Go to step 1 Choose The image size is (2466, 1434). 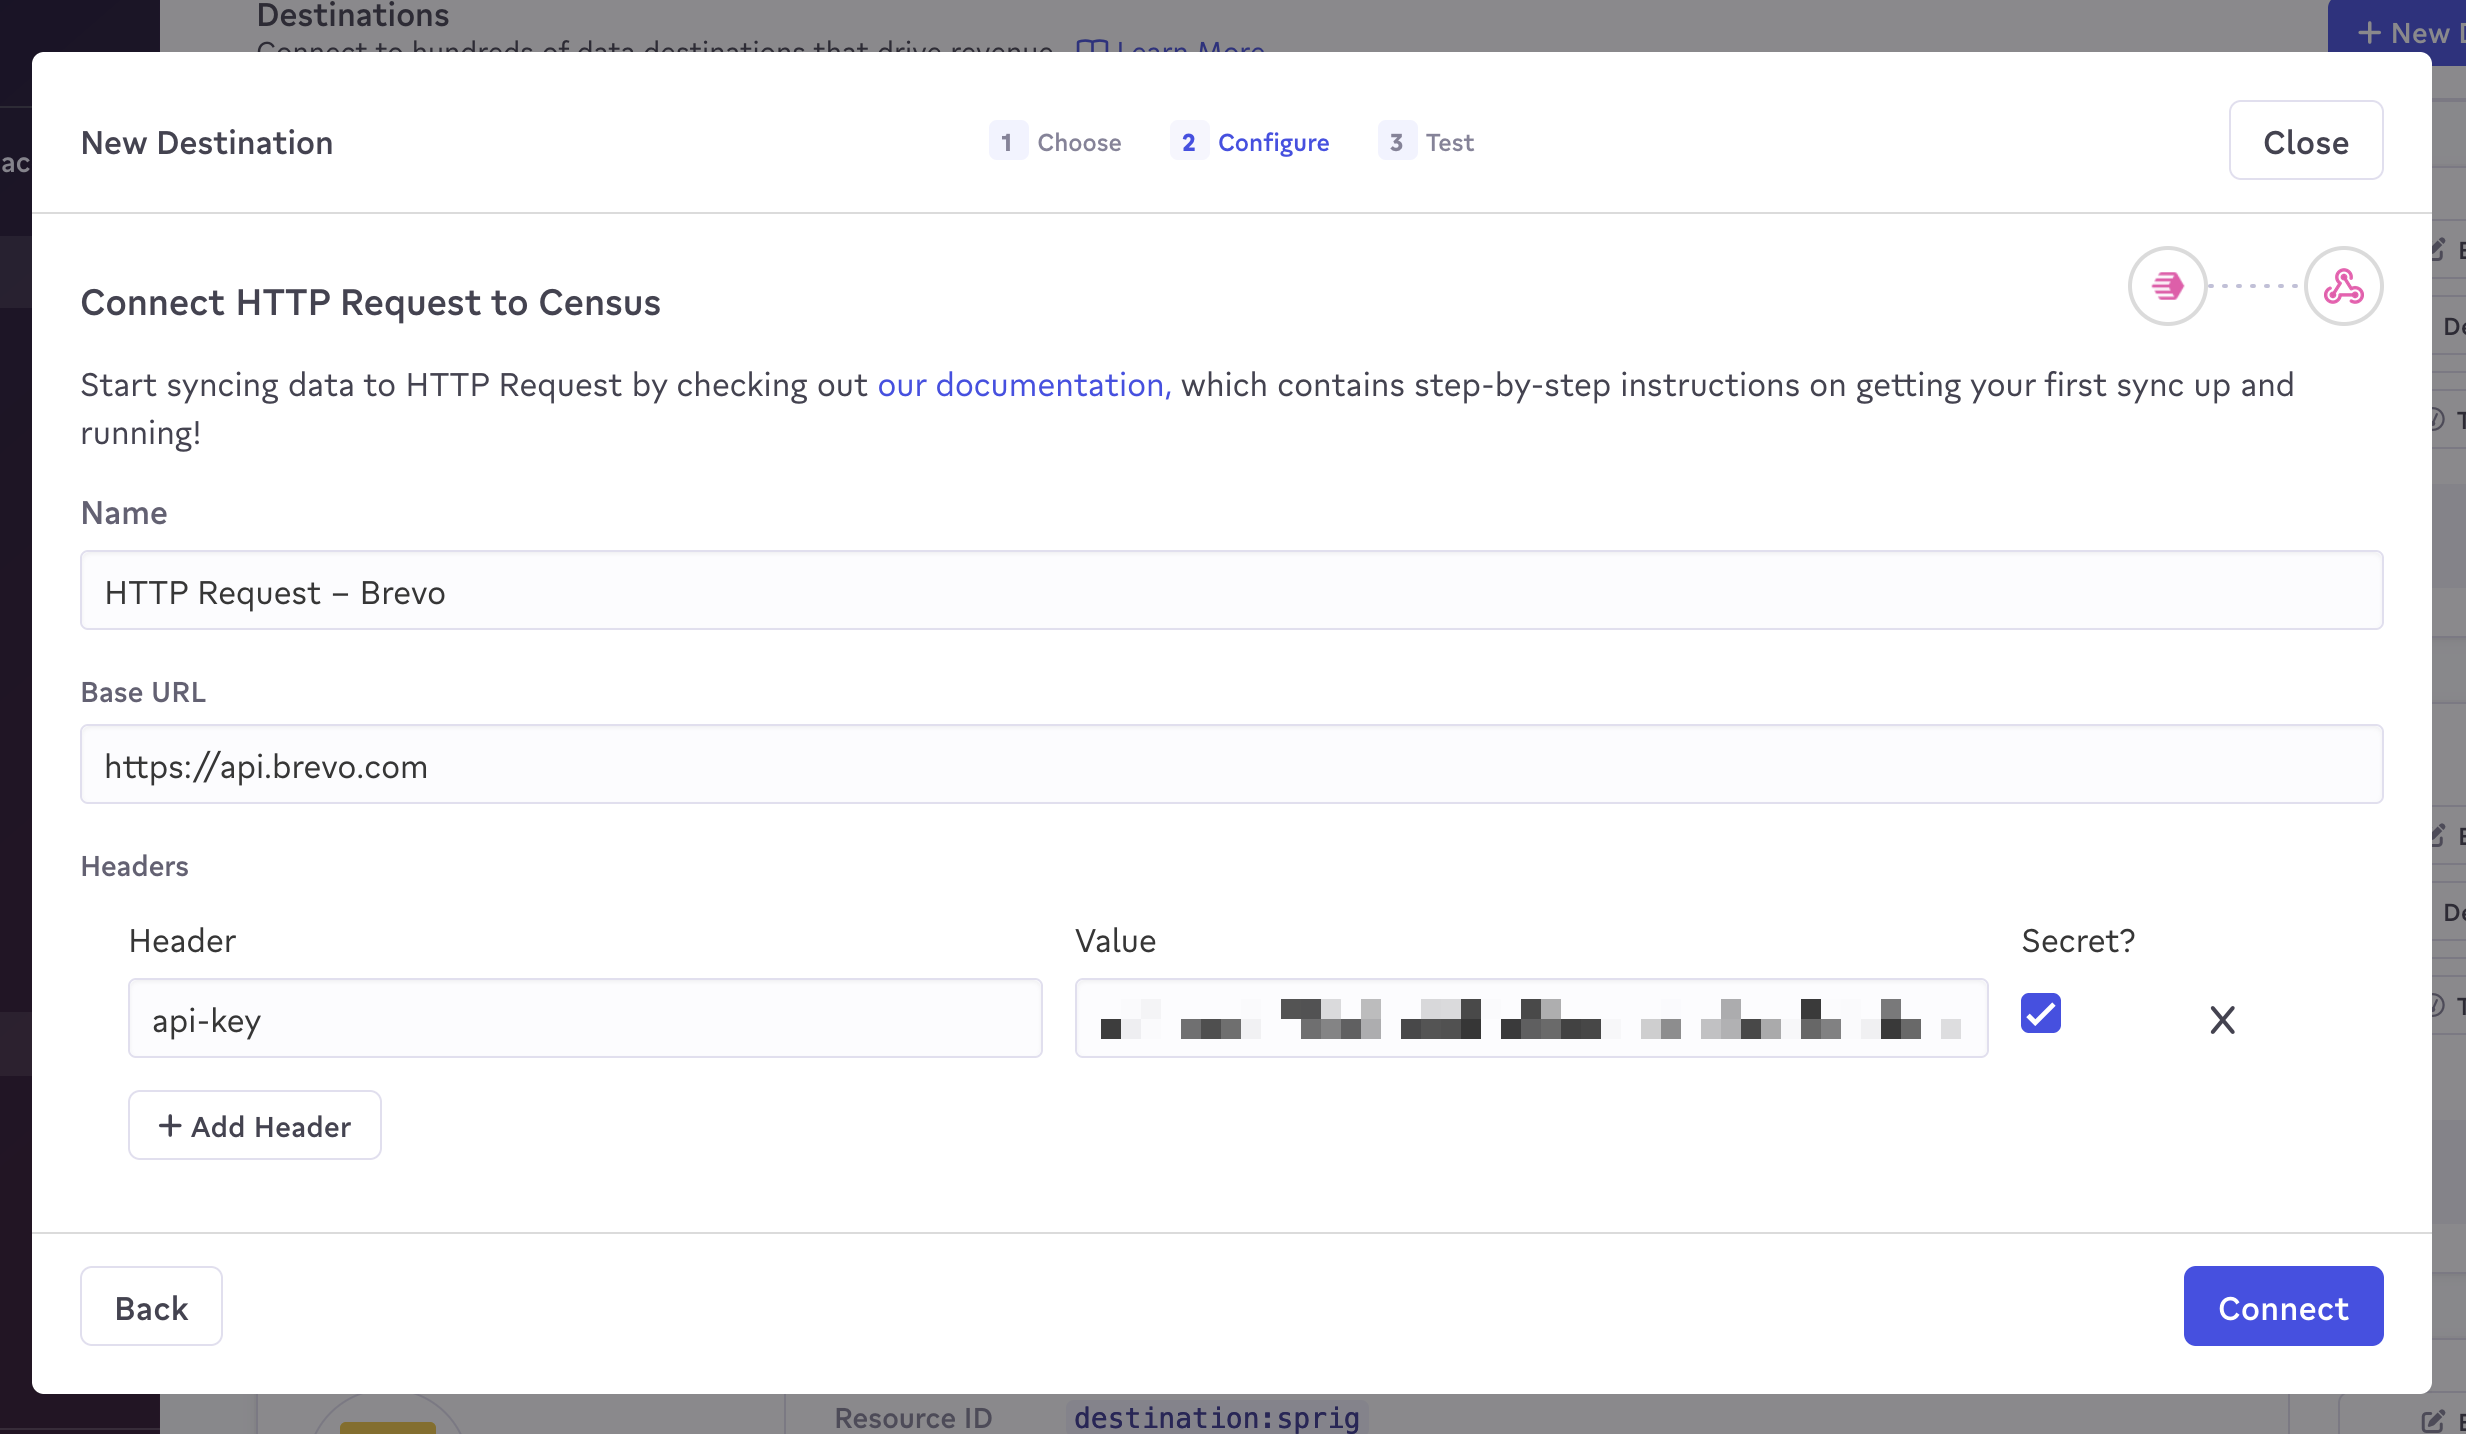coord(1078,142)
